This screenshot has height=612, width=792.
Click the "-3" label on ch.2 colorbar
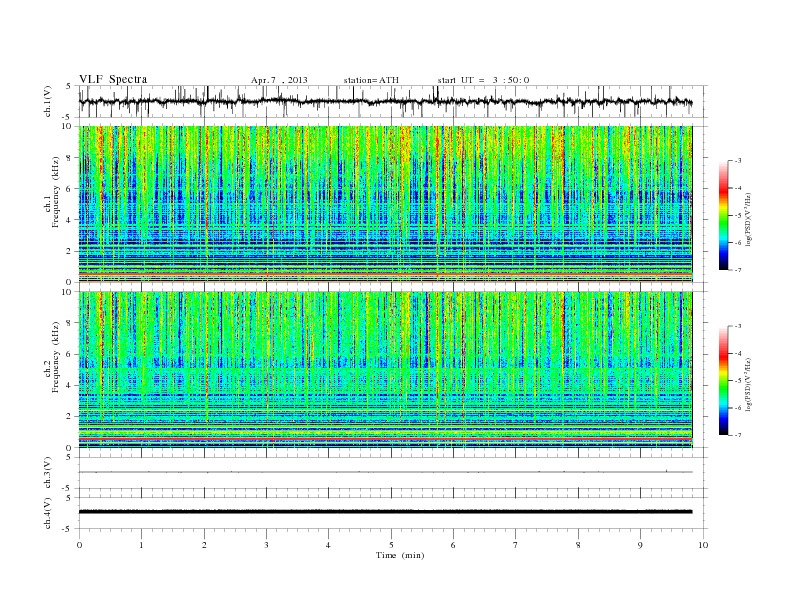[738, 326]
